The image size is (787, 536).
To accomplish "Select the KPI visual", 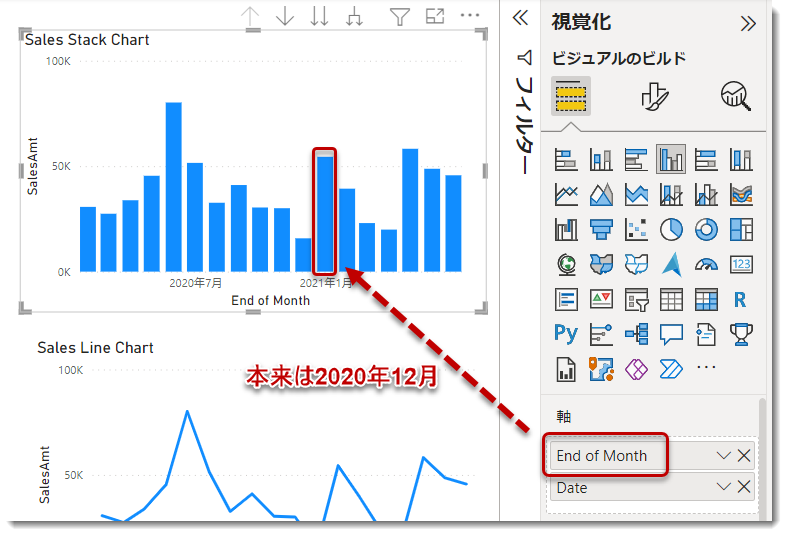I will click(x=601, y=300).
